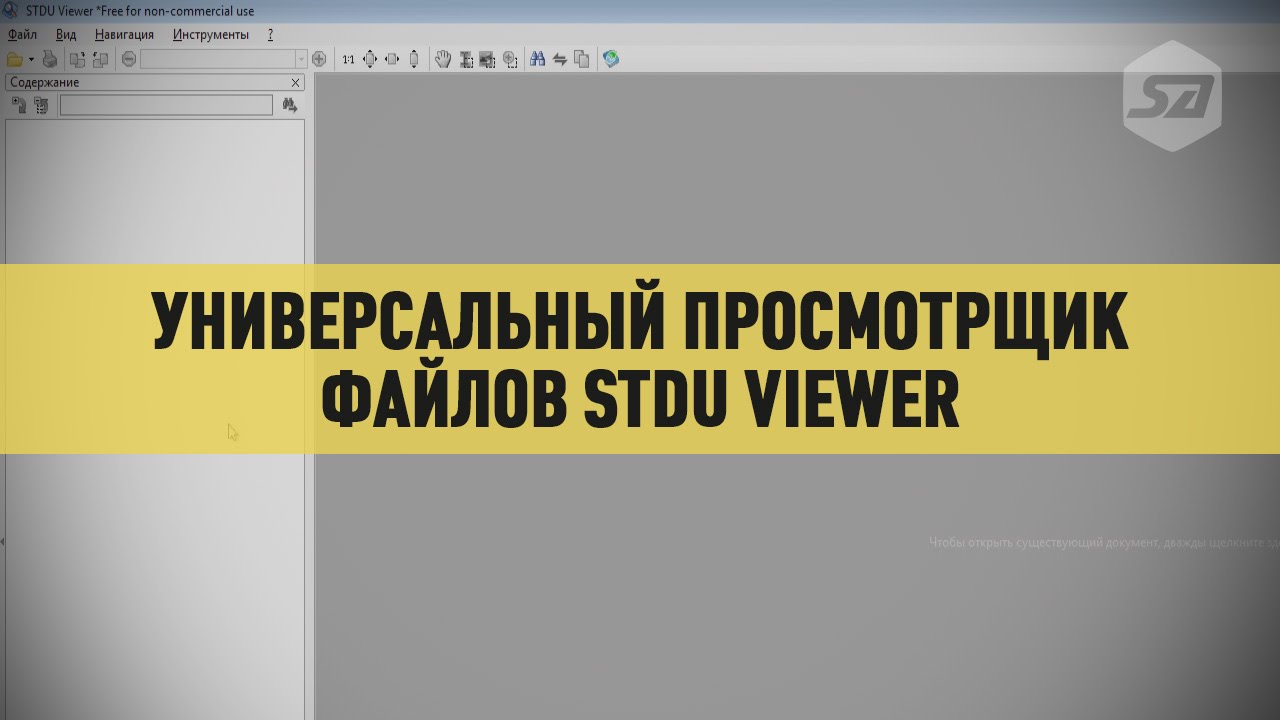Screen dimensions: 1280x720
Task: Click the swap arrows toolbar icon
Action: point(560,60)
